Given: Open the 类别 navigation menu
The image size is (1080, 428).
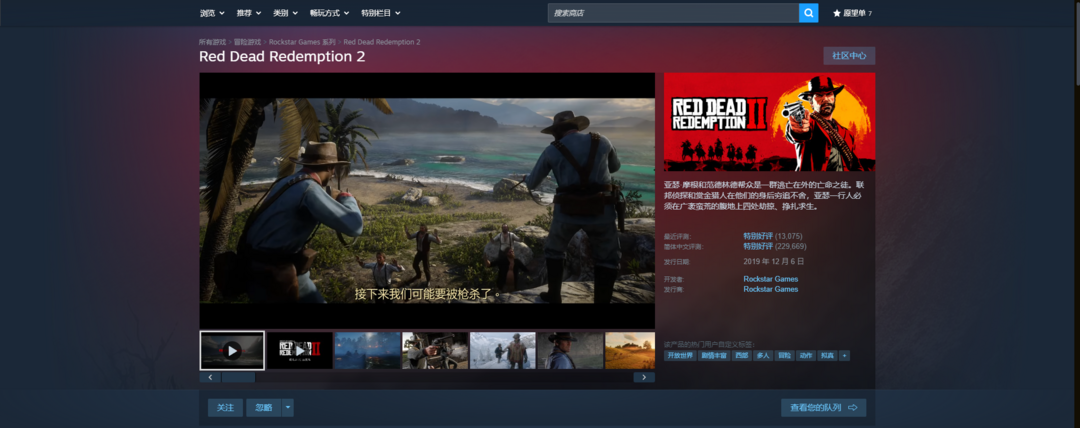Looking at the screenshot, I should (x=285, y=13).
